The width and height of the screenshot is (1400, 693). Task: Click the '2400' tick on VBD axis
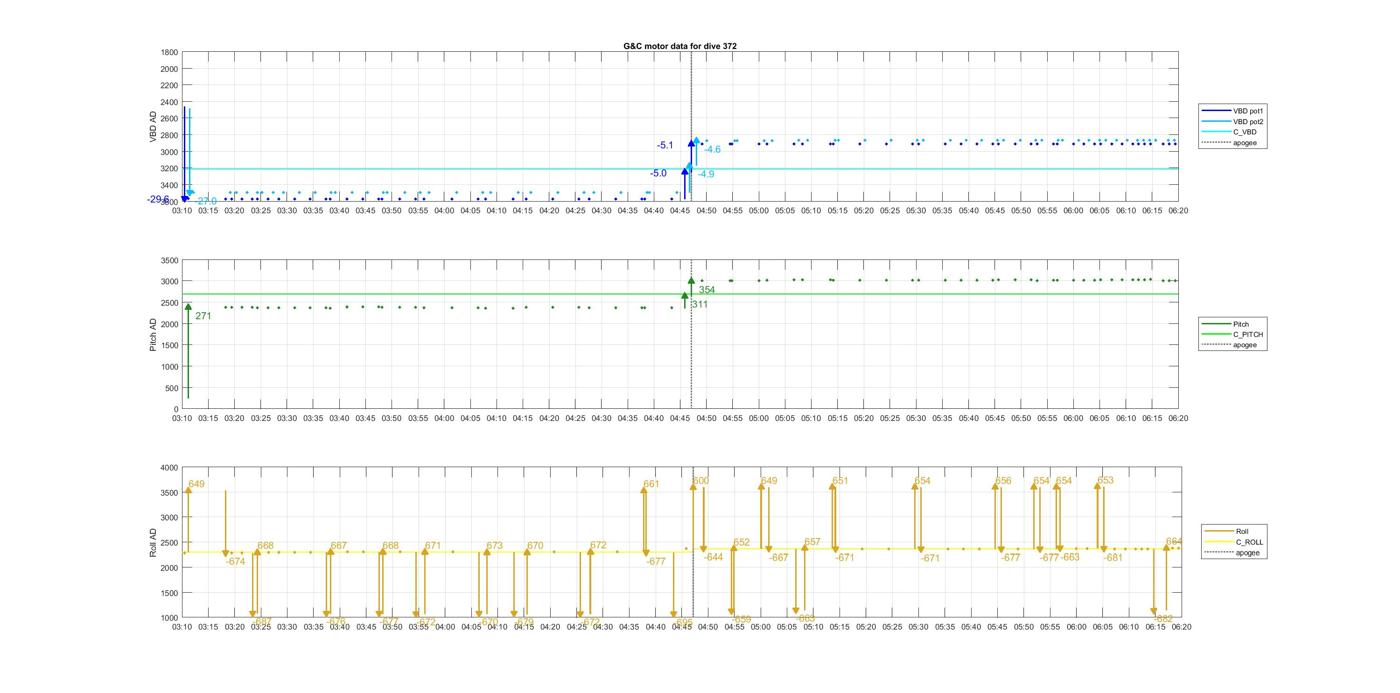(x=169, y=102)
